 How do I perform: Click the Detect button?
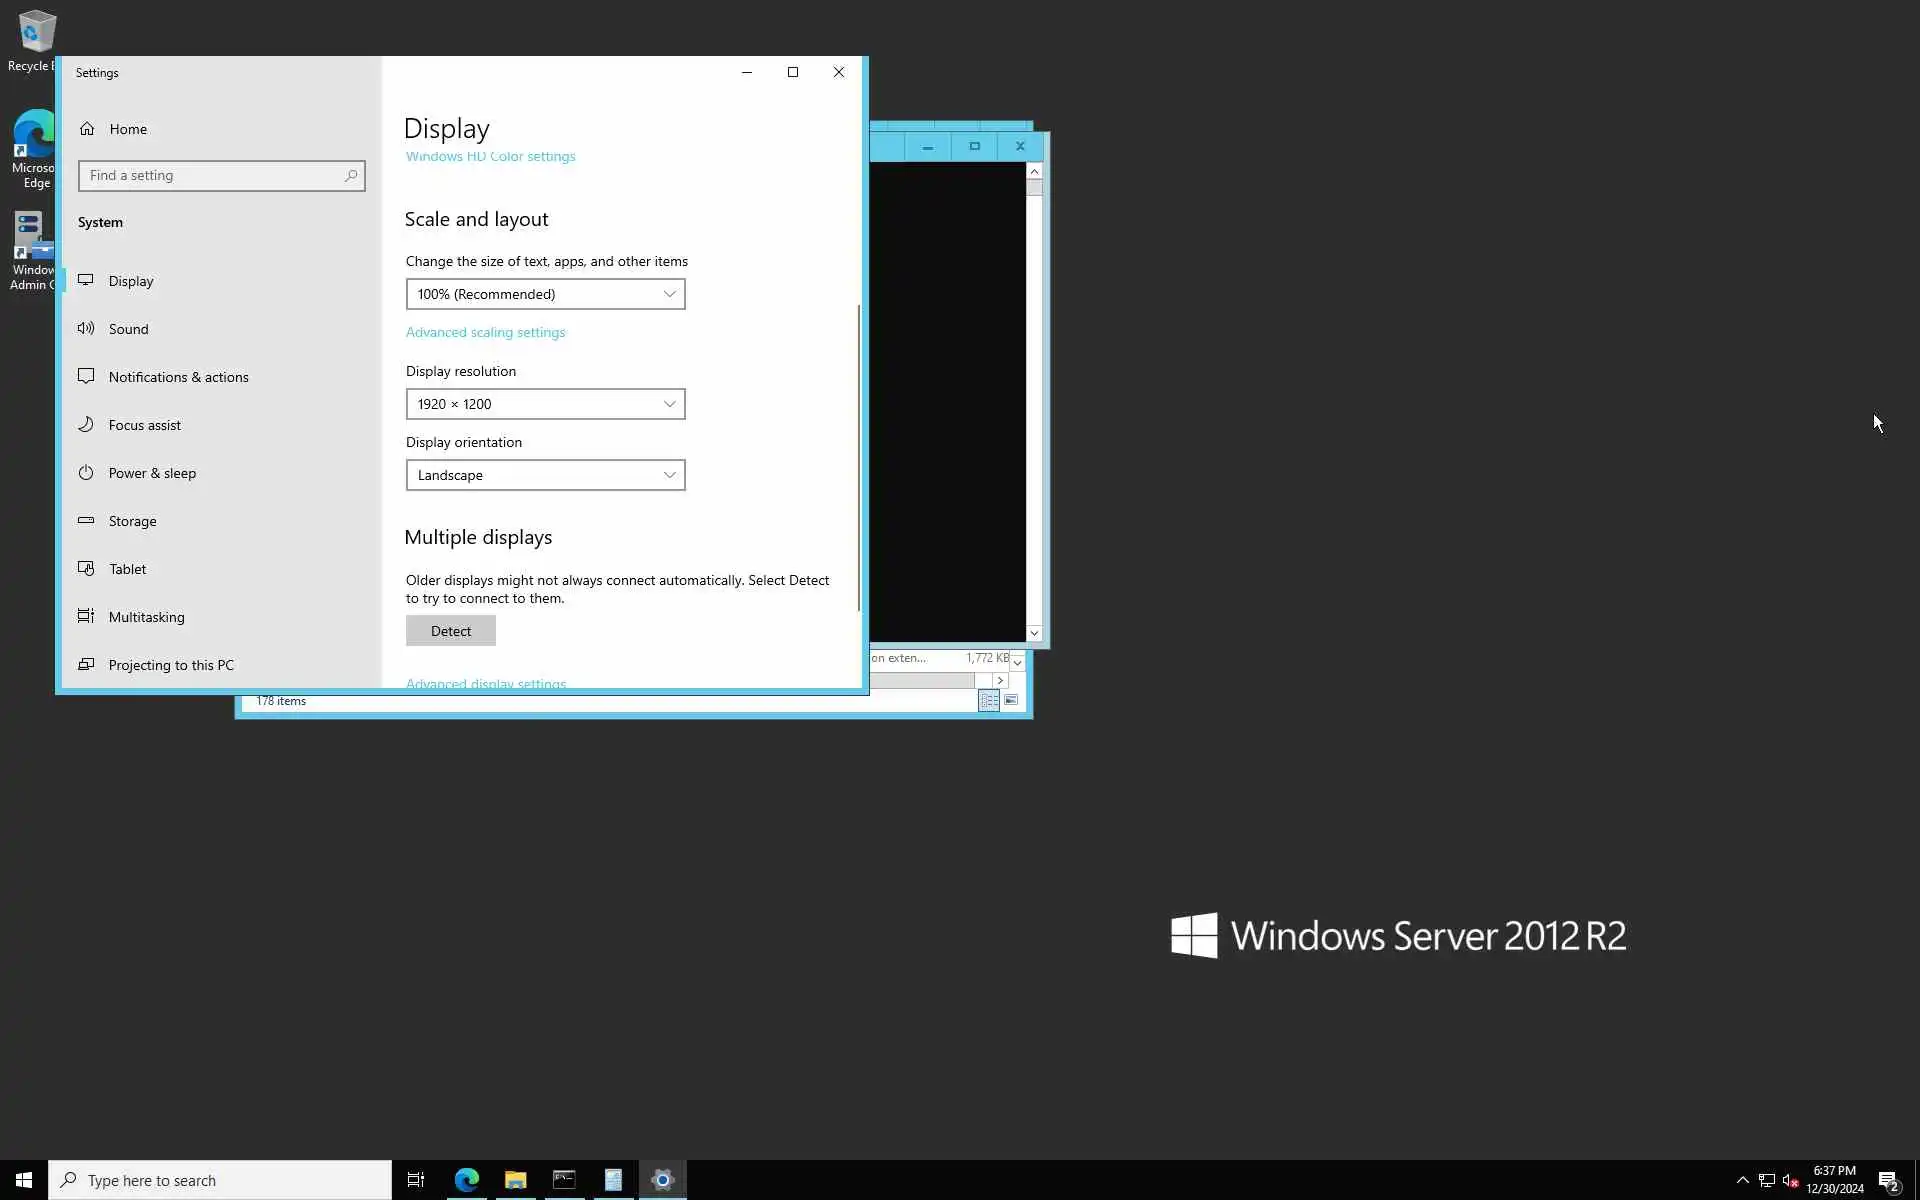tap(450, 631)
